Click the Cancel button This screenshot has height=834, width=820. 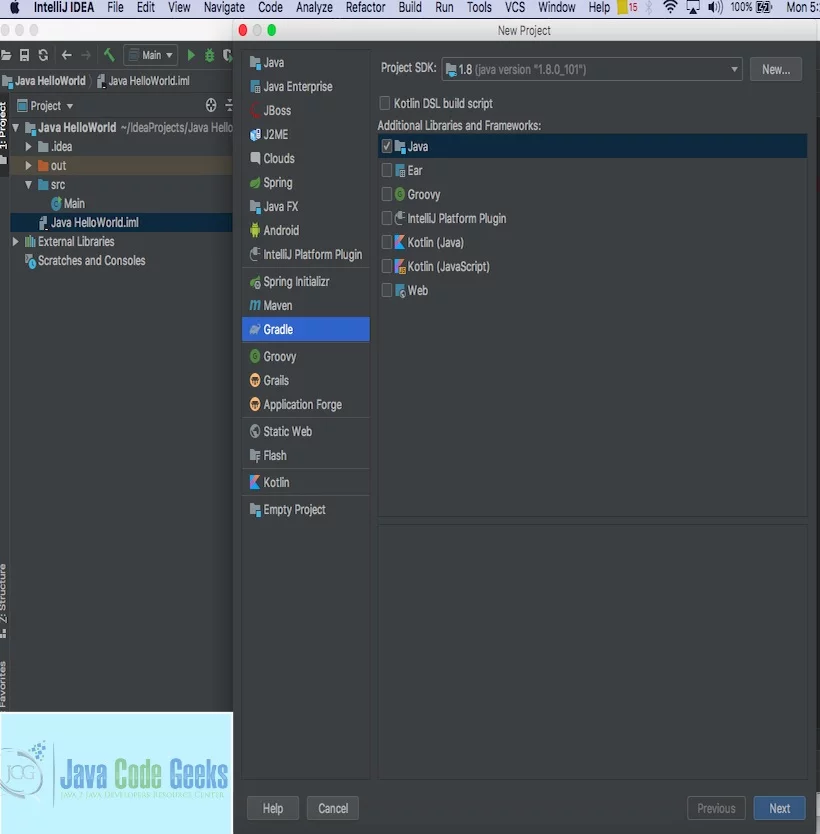point(333,808)
